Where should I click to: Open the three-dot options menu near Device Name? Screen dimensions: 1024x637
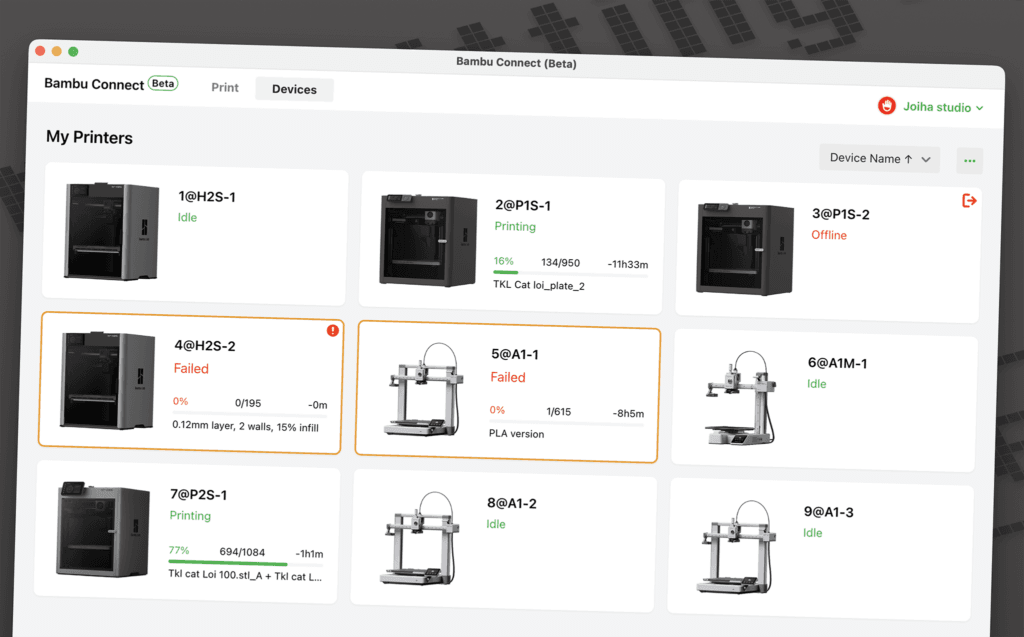point(967,160)
